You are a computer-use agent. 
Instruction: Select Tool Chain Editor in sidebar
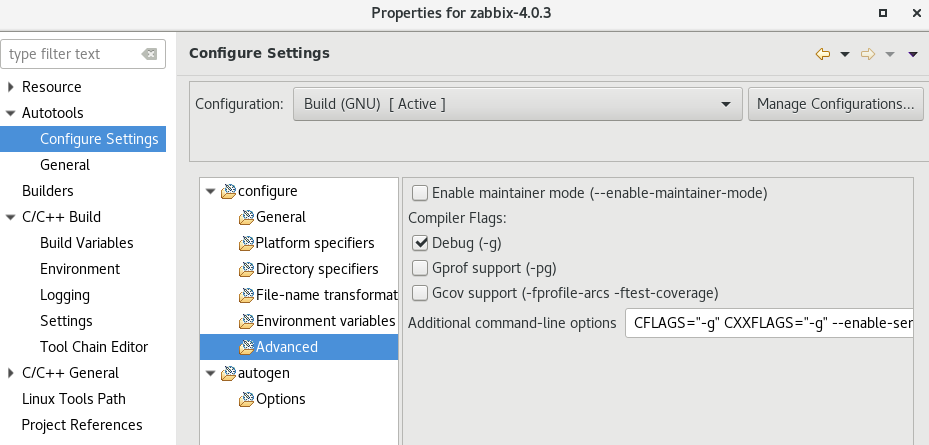93,347
